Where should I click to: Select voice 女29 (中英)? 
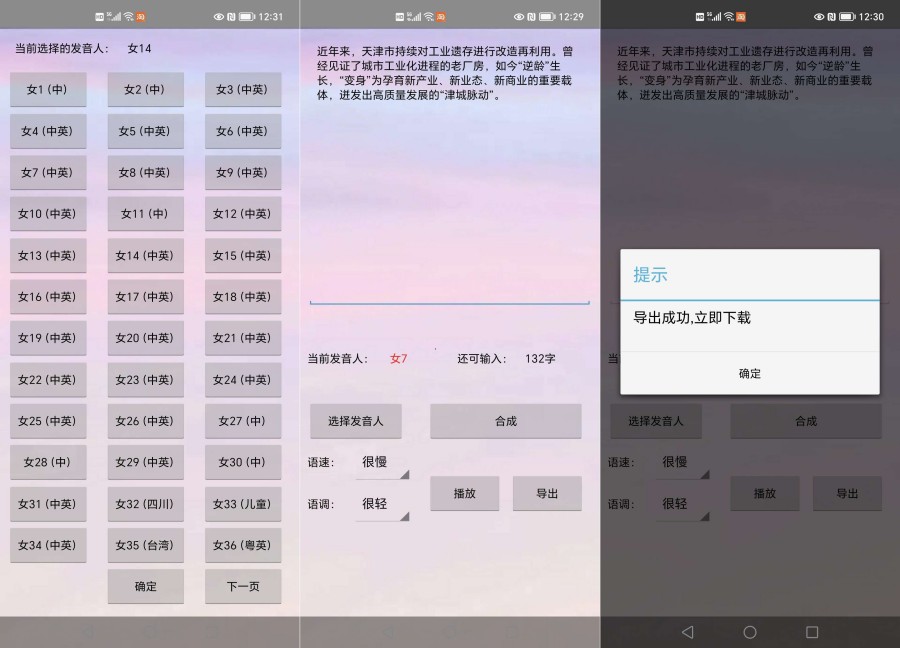pyautogui.click(x=145, y=463)
